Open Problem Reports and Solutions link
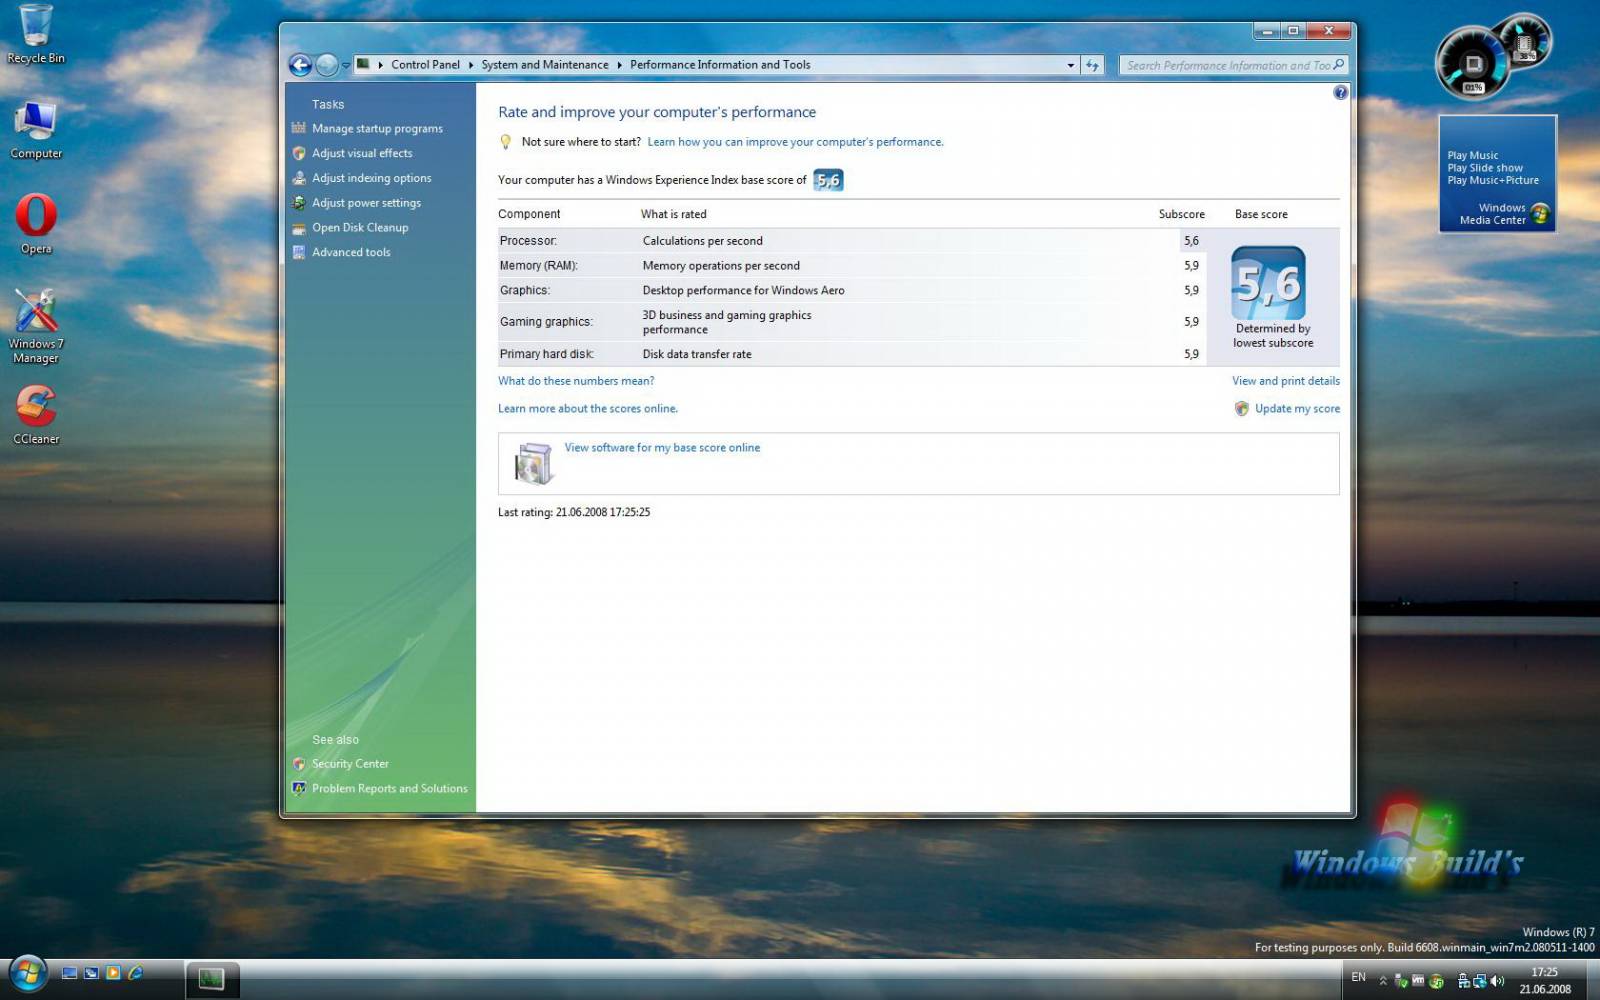 [390, 789]
